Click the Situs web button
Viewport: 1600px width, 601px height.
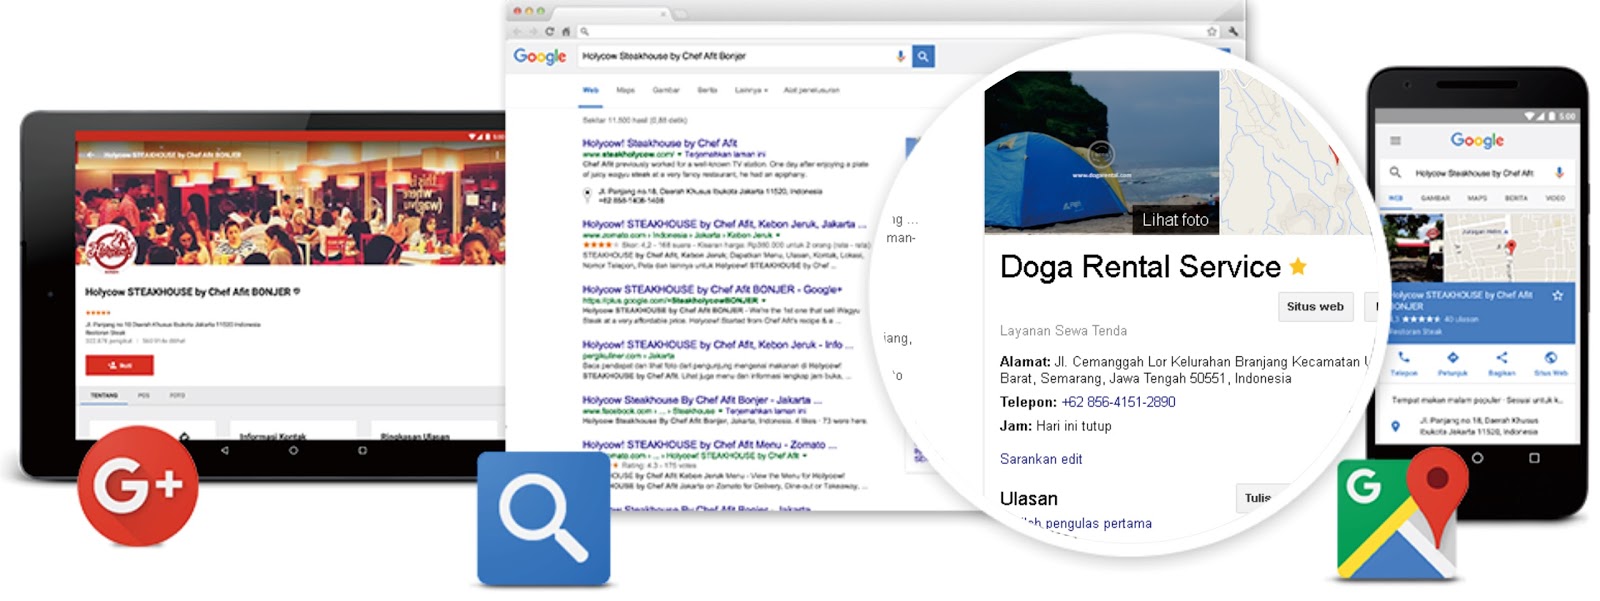click(1315, 307)
